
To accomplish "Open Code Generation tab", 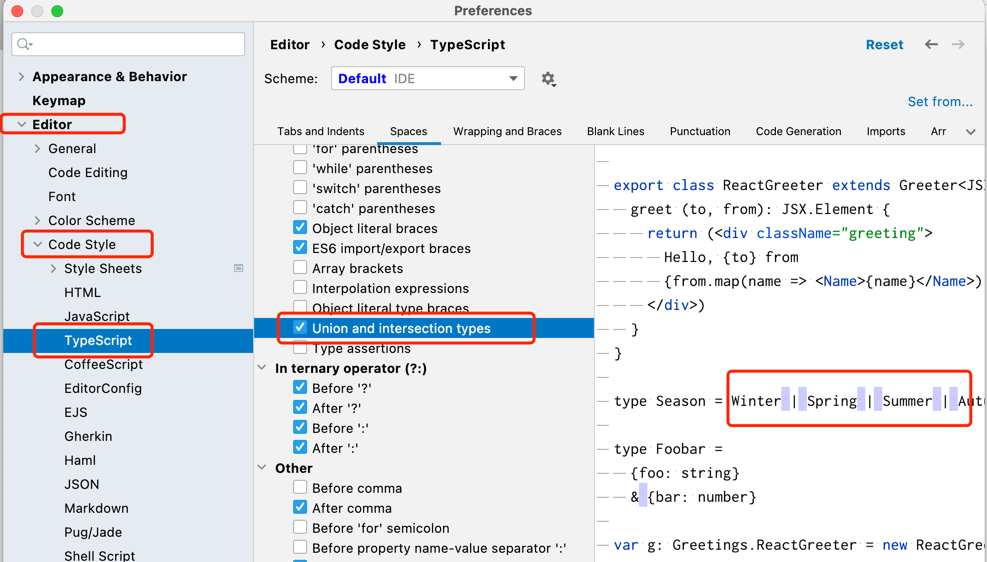I will [798, 131].
